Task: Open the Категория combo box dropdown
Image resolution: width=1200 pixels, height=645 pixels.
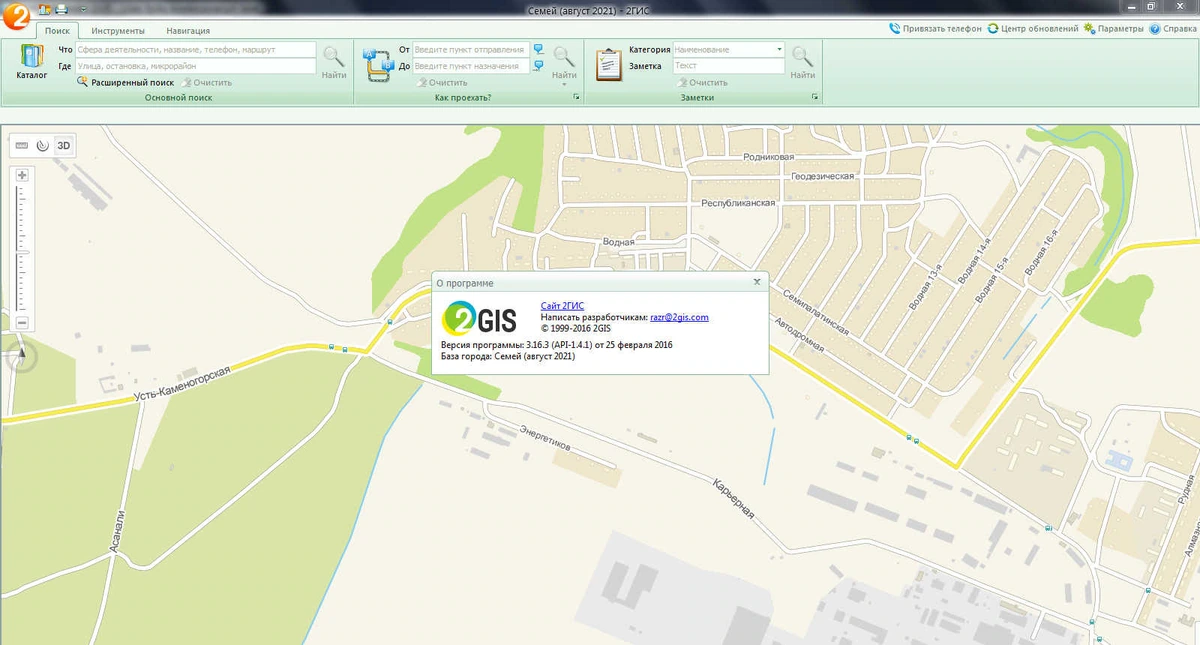Action: (x=779, y=49)
